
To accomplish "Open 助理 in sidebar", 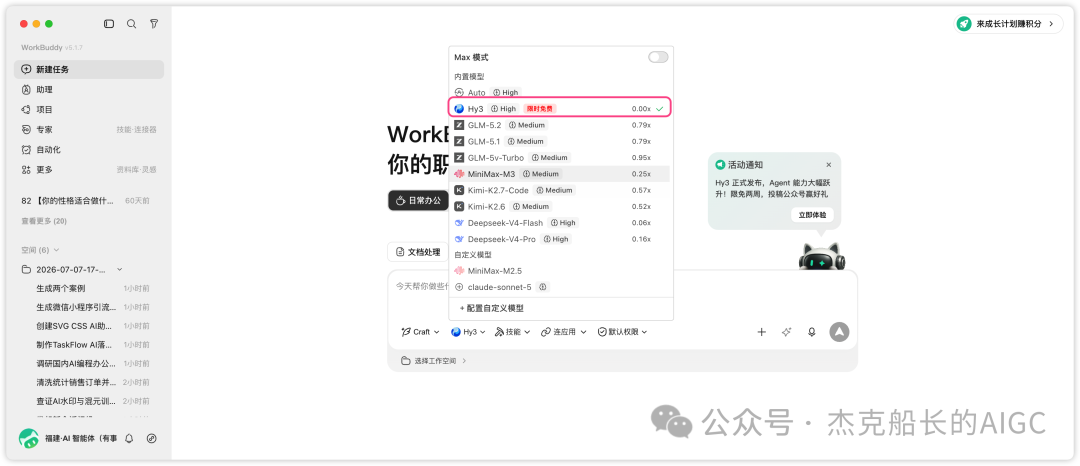I will coord(89,89).
